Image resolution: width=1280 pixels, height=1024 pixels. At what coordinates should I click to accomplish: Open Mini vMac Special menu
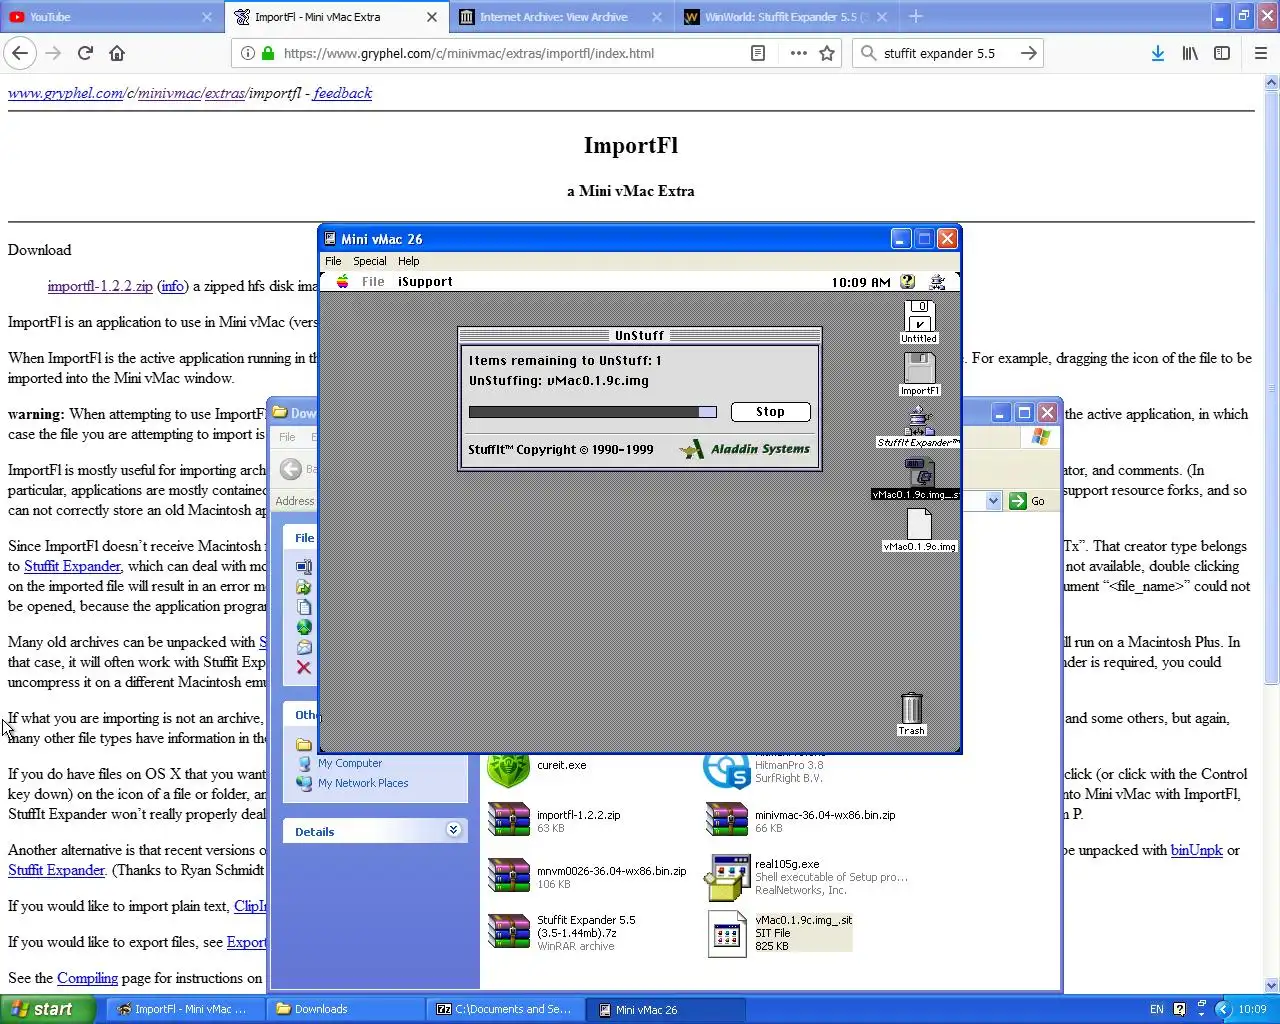(x=370, y=261)
